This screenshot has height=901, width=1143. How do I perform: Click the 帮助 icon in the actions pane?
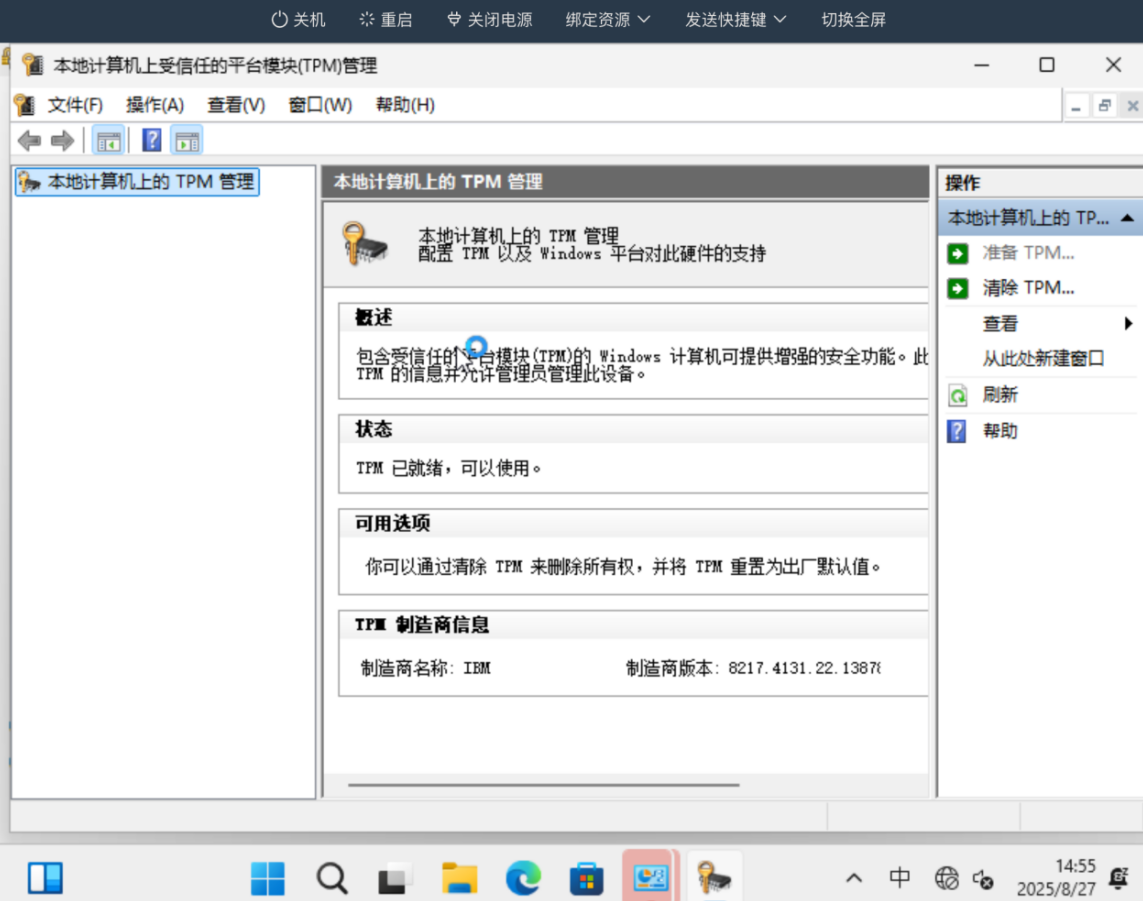[958, 431]
